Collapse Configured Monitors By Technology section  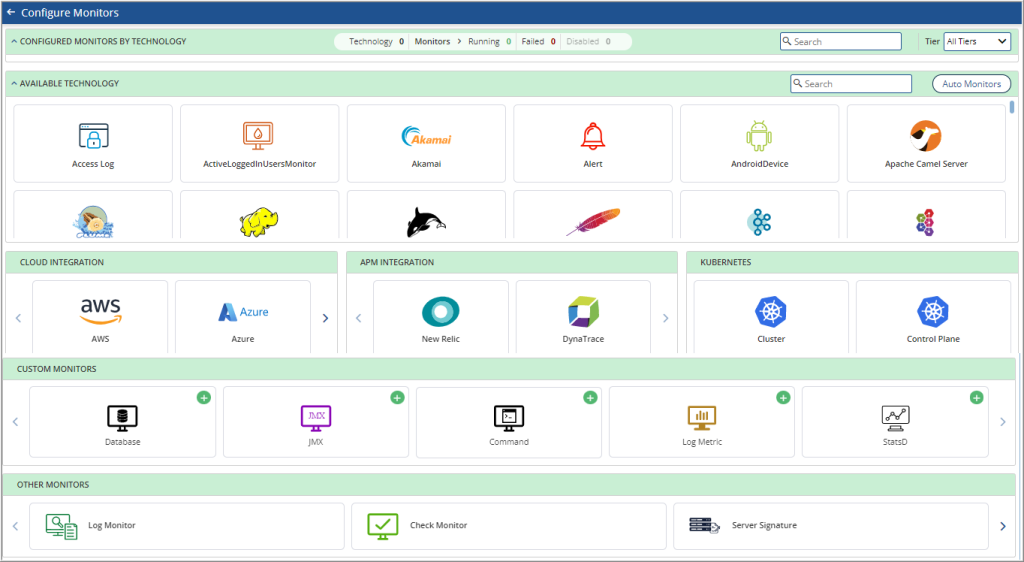tap(14, 41)
